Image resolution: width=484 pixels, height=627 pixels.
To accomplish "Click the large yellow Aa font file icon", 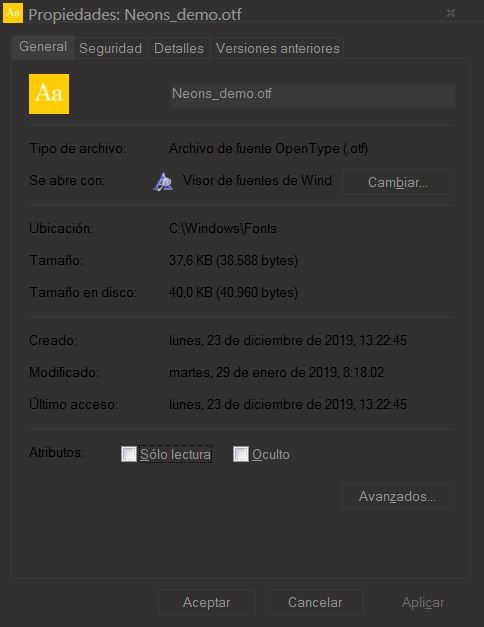I will click(x=49, y=94).
